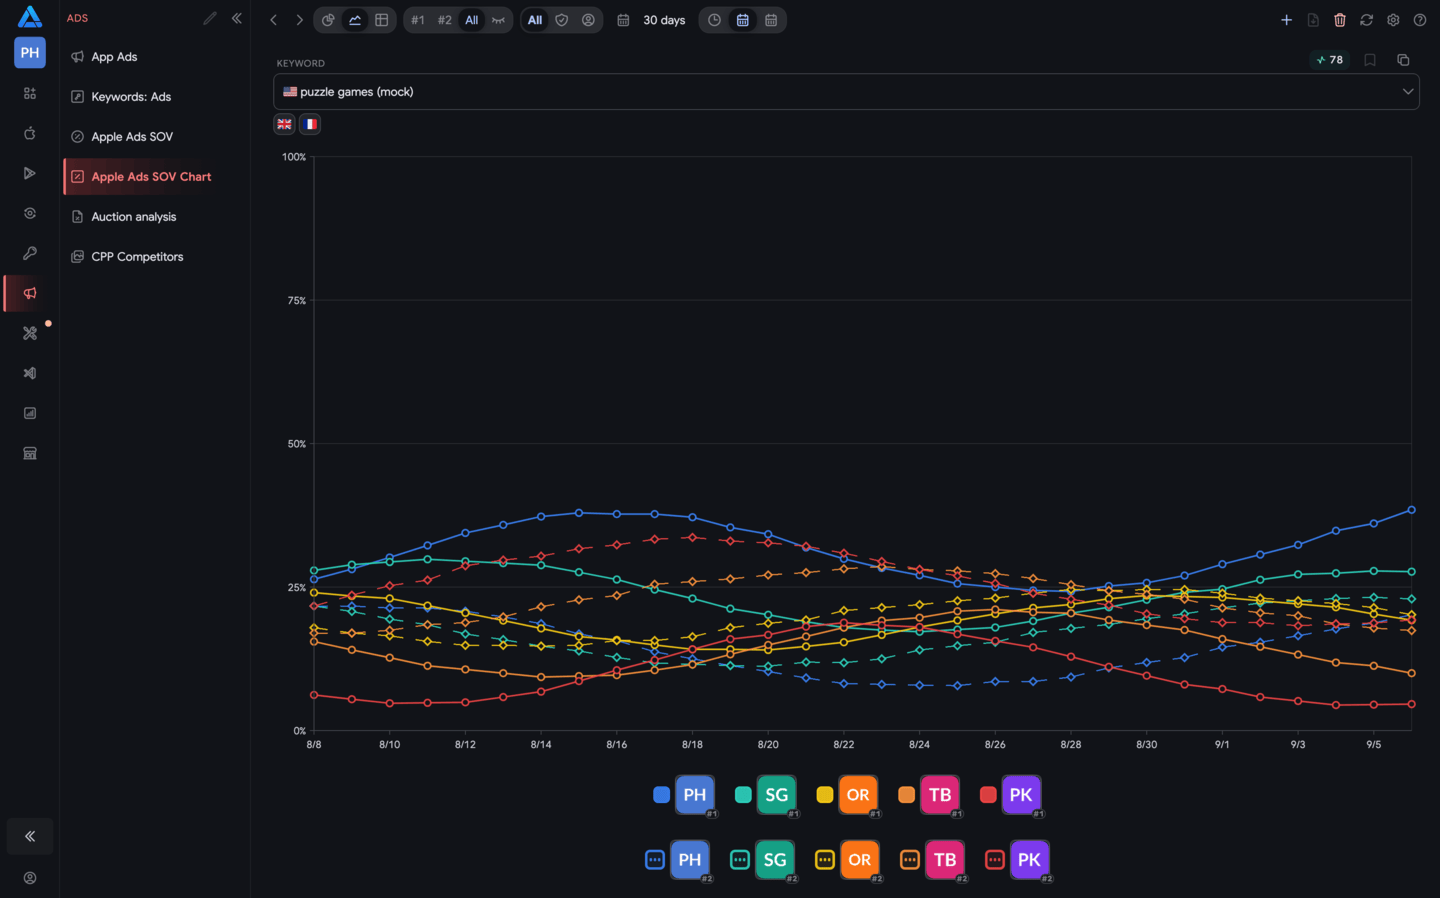Open the visibility eye section in sidebar
1440x898 pixels.
30,213
